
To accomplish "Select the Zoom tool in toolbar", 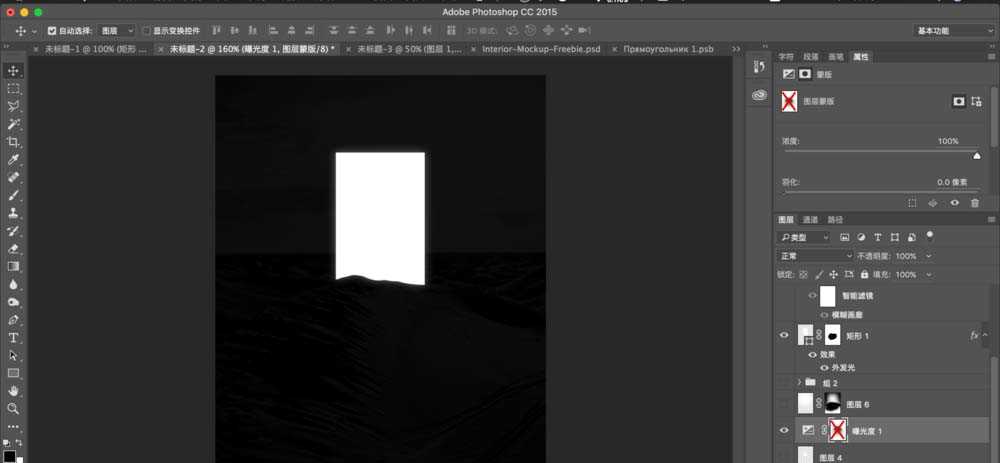I will [x=14, y=409].
